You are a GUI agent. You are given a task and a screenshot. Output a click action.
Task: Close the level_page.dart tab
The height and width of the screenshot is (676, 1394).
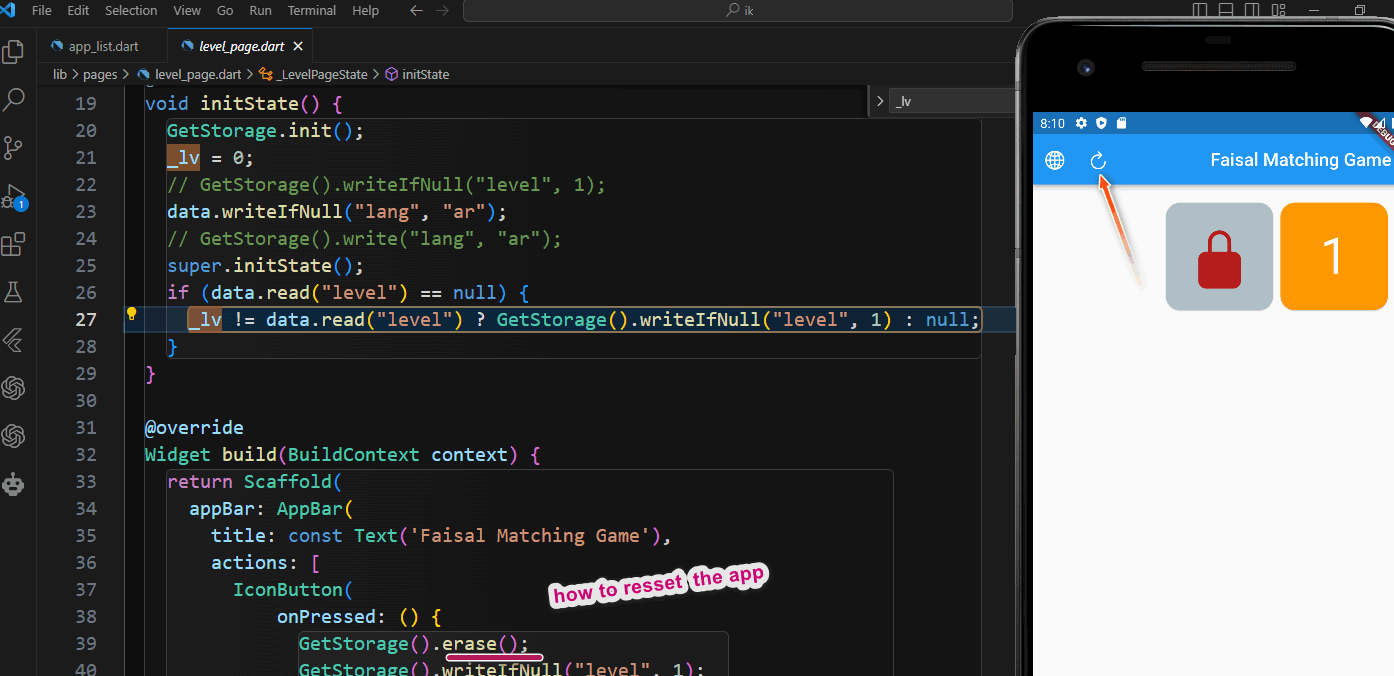point(297,45)
